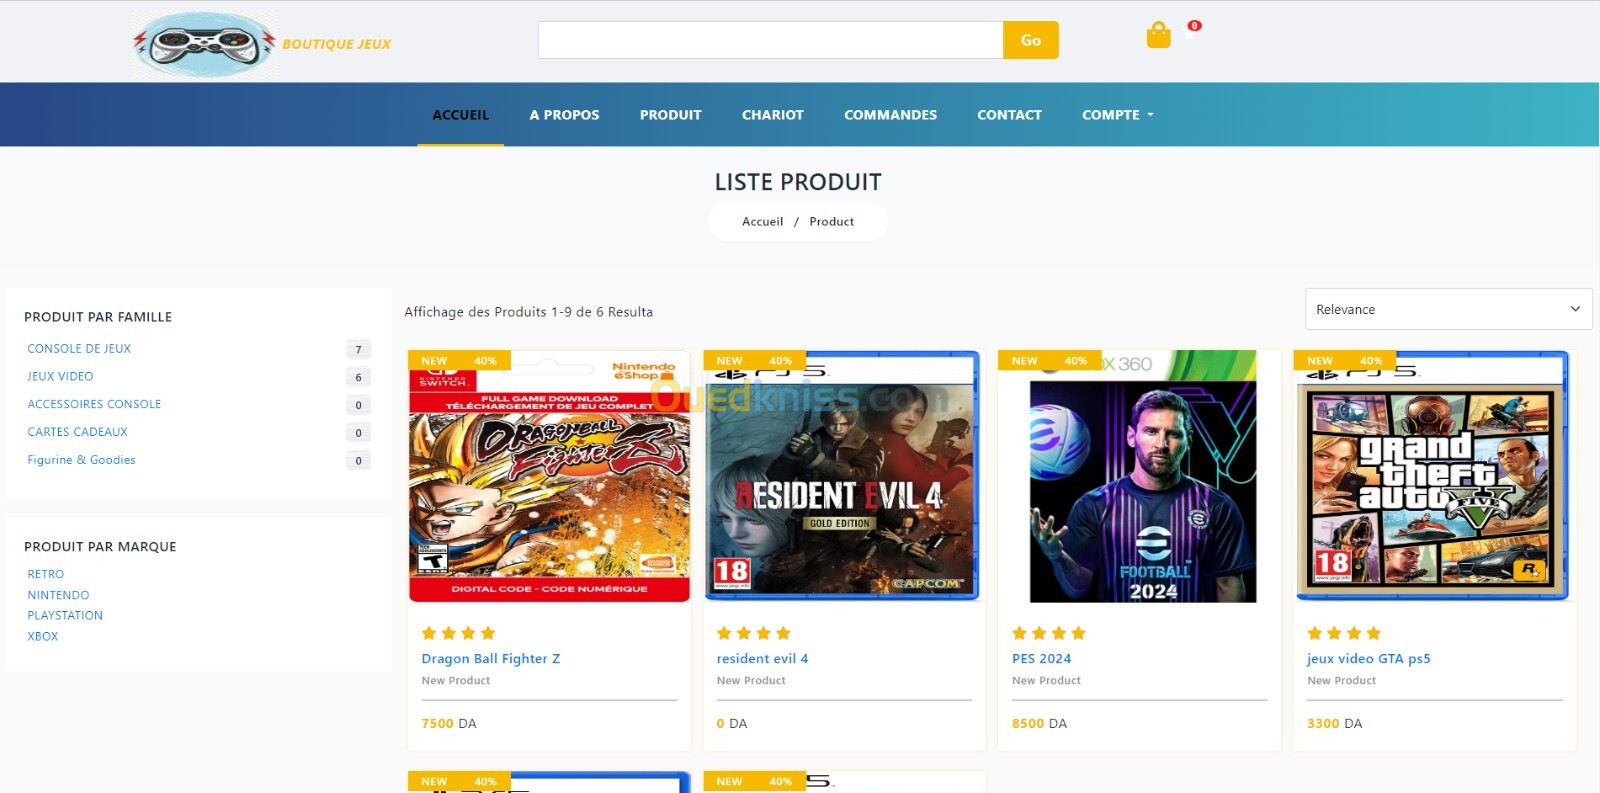This screenshot has width=1600, height=793.
Task: Go to the ACCUEIL menu tab
Action: 461,115
